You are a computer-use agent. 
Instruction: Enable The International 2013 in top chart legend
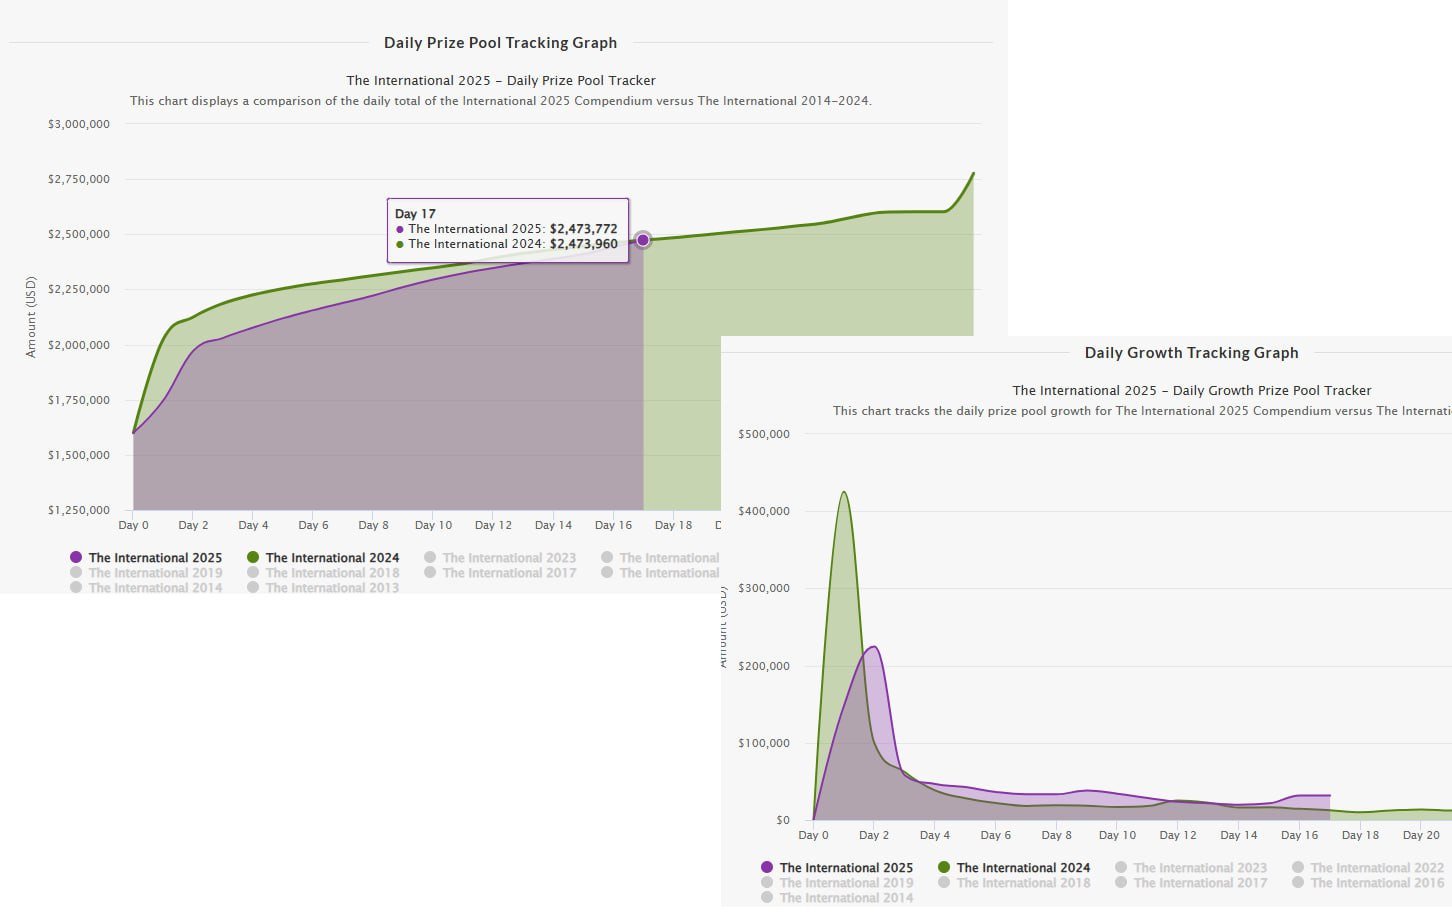pyautogui.click(x=323, y=588)
